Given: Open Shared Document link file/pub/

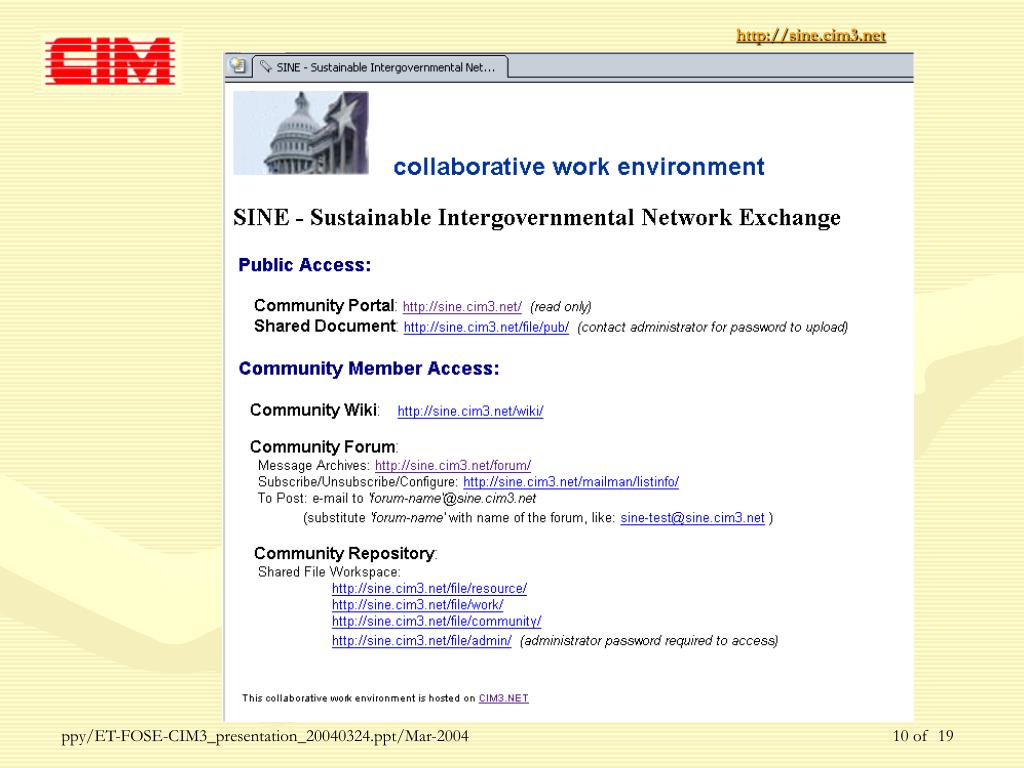Looking at the screenshot, I should pyautogui.click(x=486, y=327).
